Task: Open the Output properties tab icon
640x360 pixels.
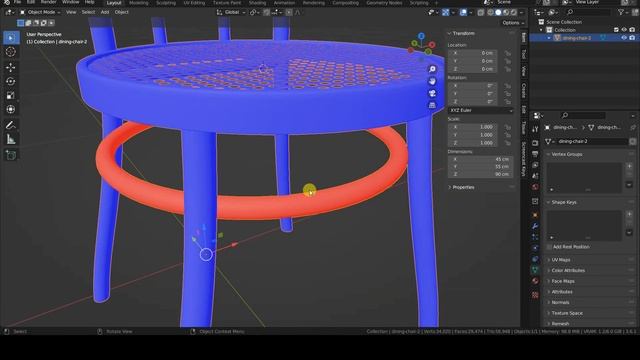Action: tap(535, 154)
